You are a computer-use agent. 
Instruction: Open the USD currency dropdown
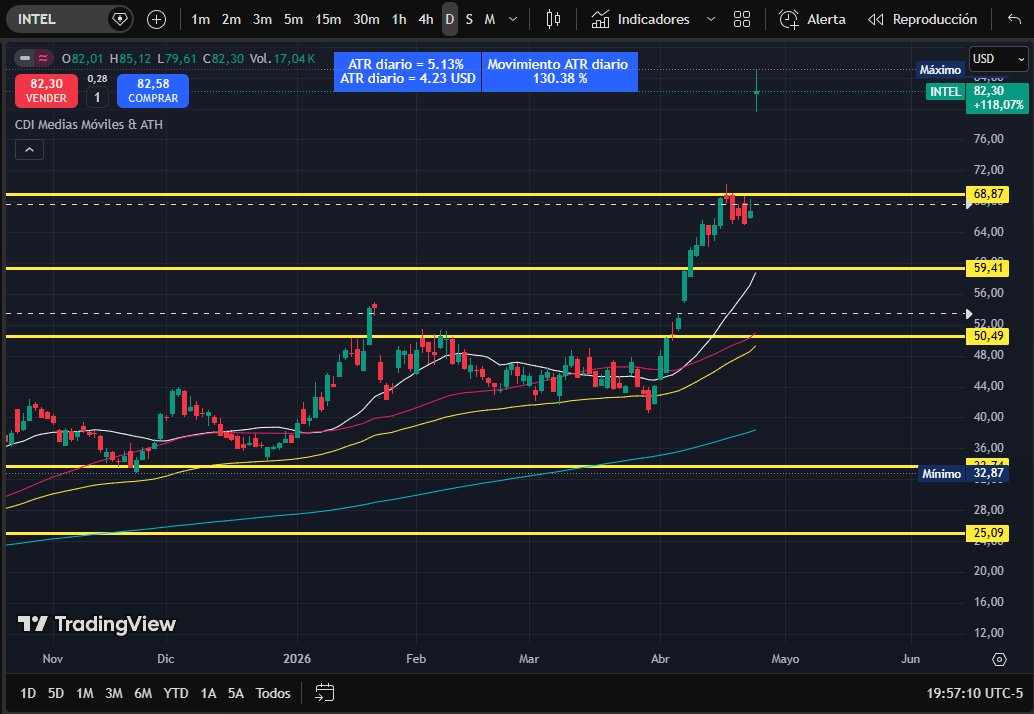pyautogui.click(x=998, y=59)
